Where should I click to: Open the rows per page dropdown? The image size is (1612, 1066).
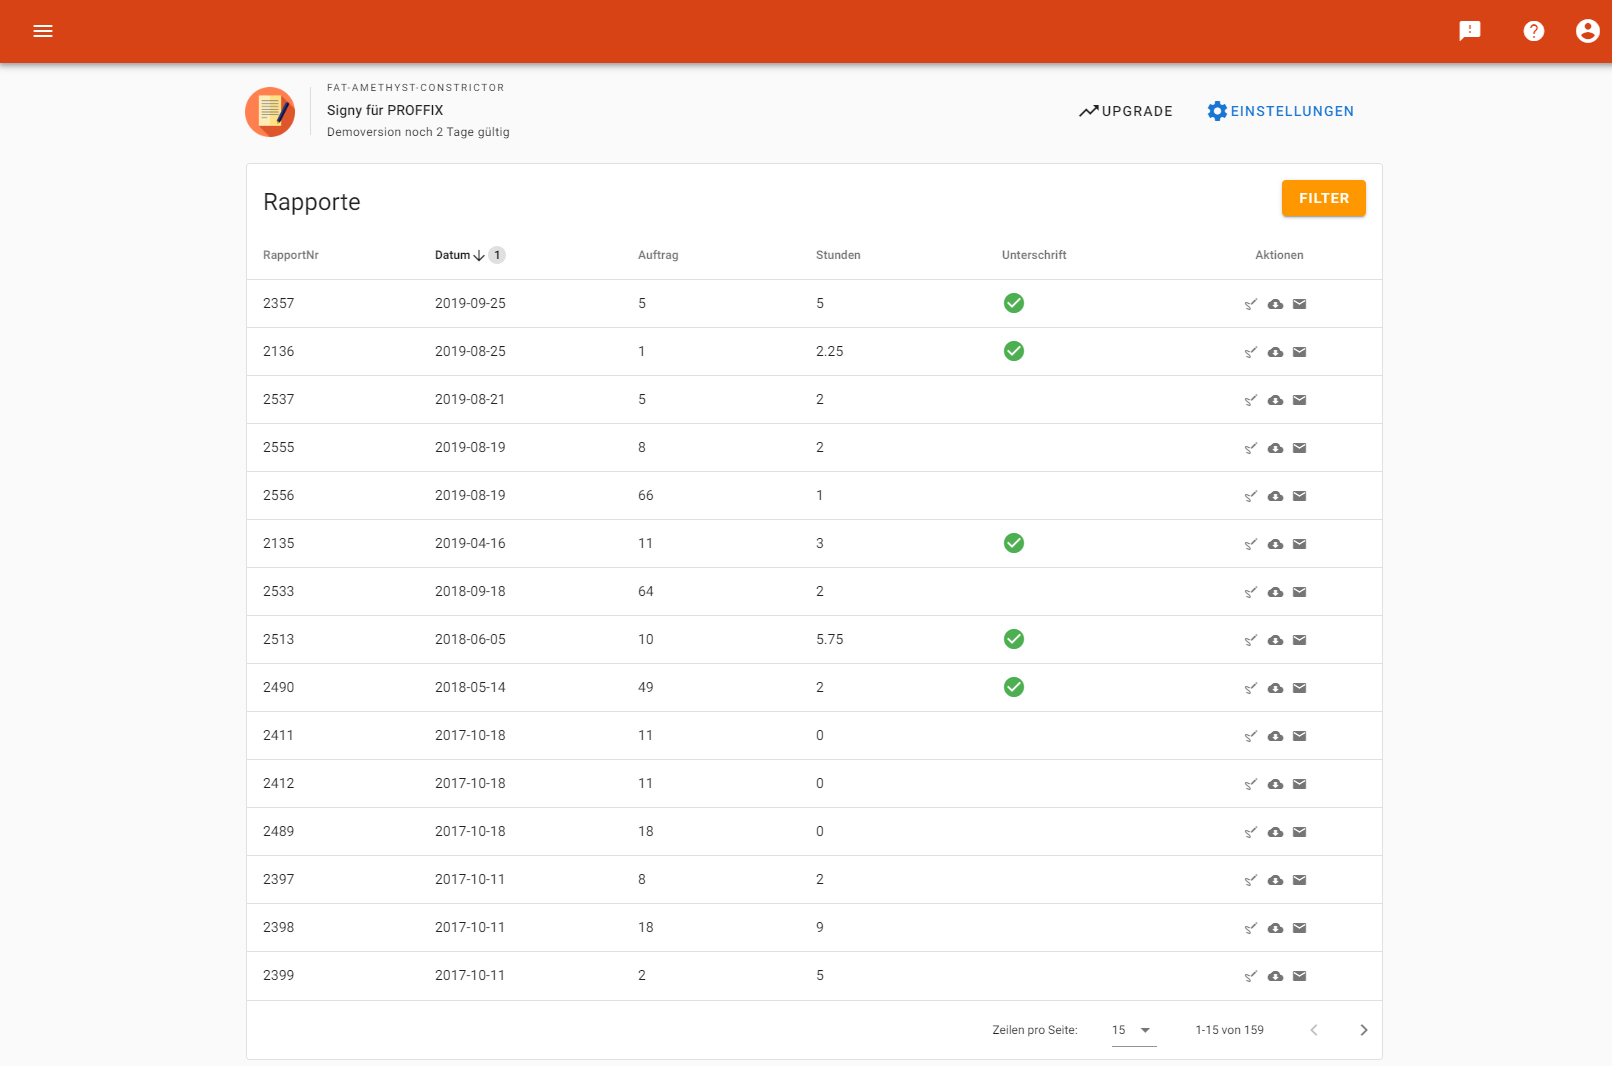point(1133,1030)
